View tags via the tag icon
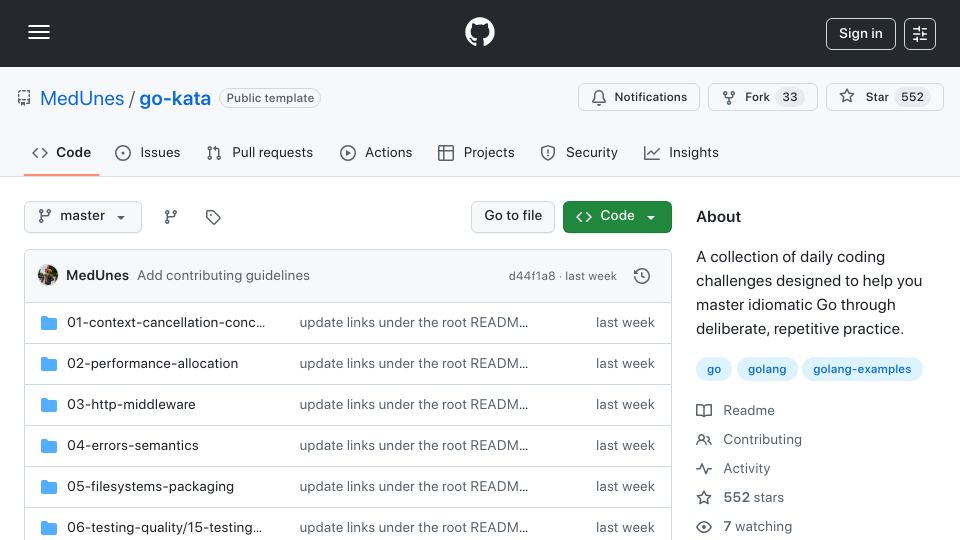 [x=213, y=217]
